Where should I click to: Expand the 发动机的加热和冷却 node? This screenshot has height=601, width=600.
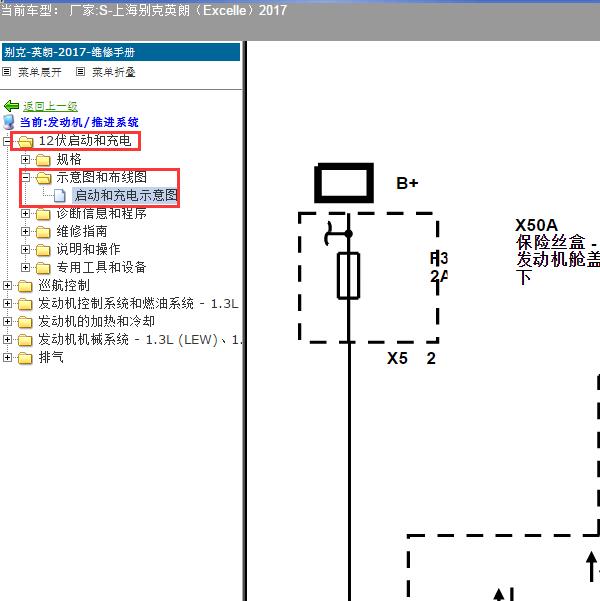point(7,322)
